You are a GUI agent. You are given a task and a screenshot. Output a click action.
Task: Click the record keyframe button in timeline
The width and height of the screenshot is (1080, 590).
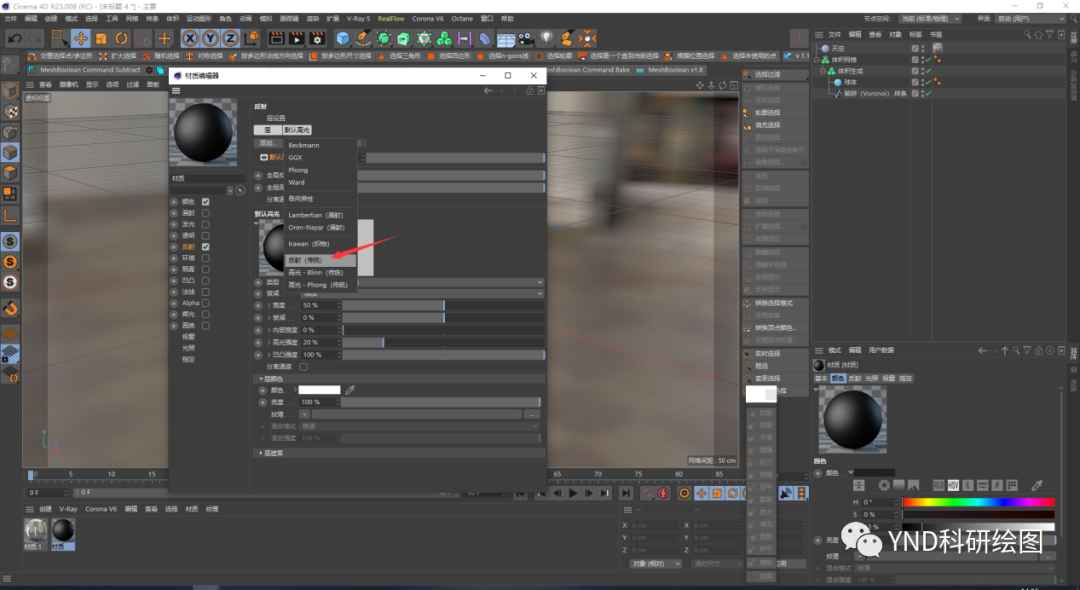pyautogui.click(x=663, y=493)
